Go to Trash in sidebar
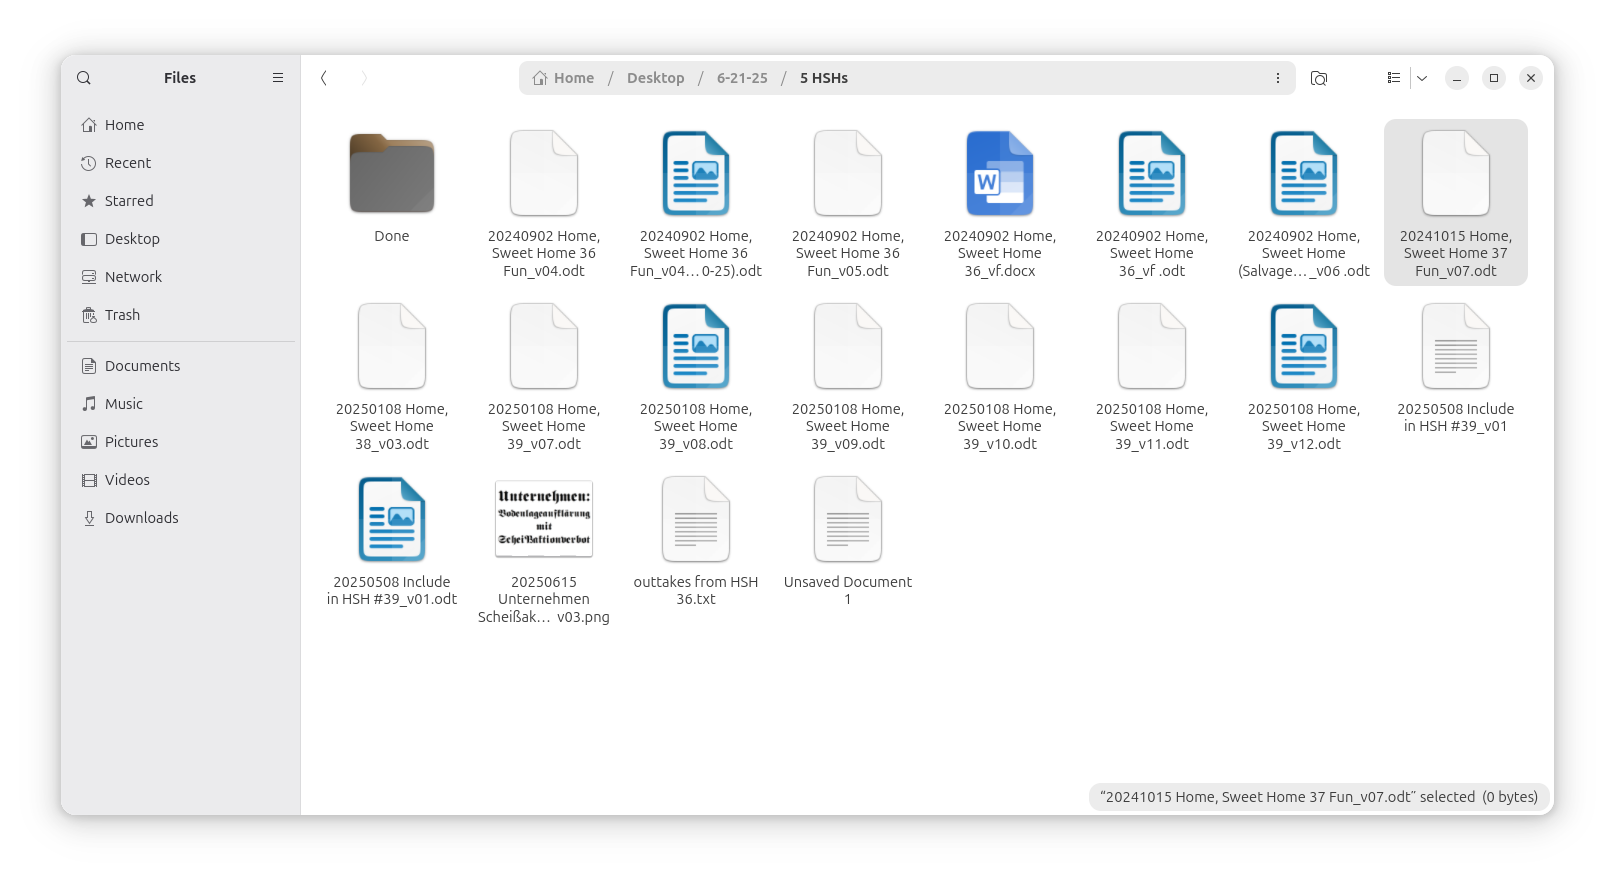This screenshot has height=882, width=1615. click(122, 315)
